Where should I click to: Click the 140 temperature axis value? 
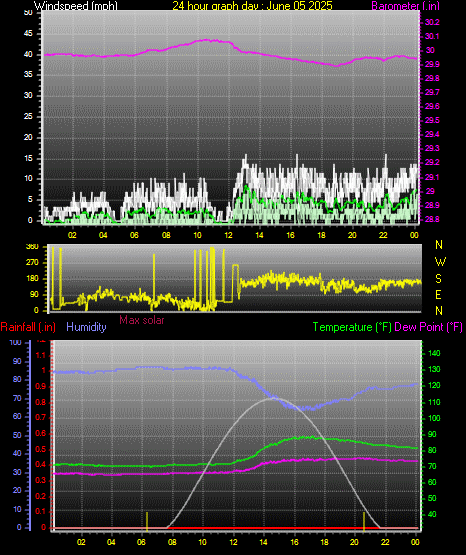click(434, 353)
